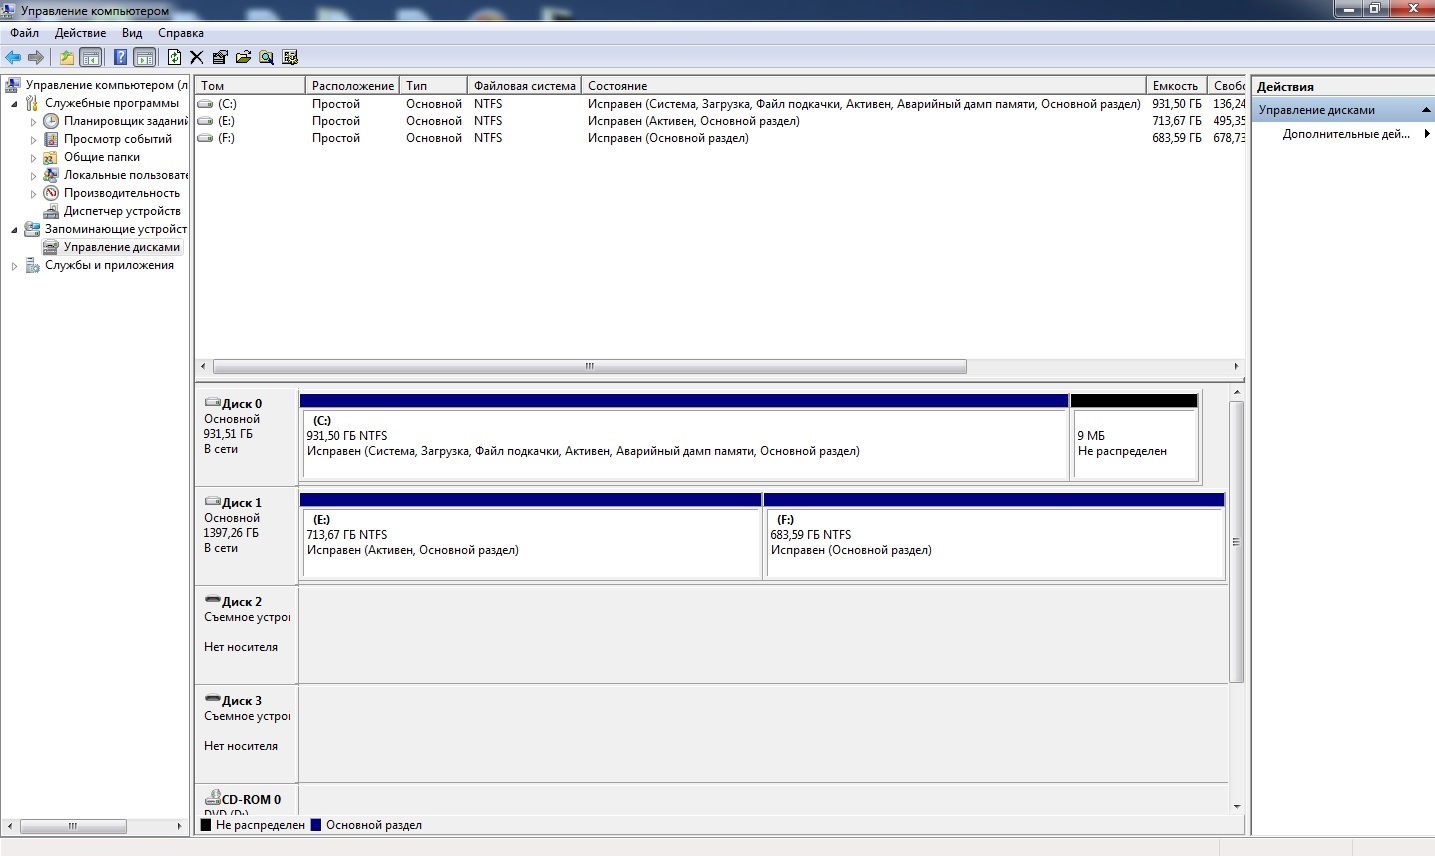Click the disk map vertical scrollbar down arrow
This screenshot has width=1435, height=856.
1237,806
